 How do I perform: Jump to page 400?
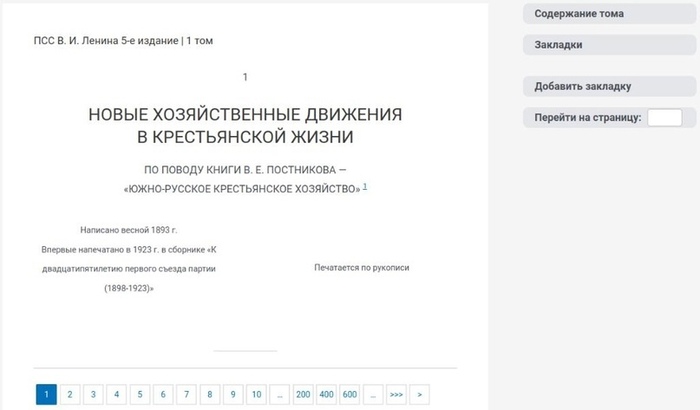tap(326, 394)
